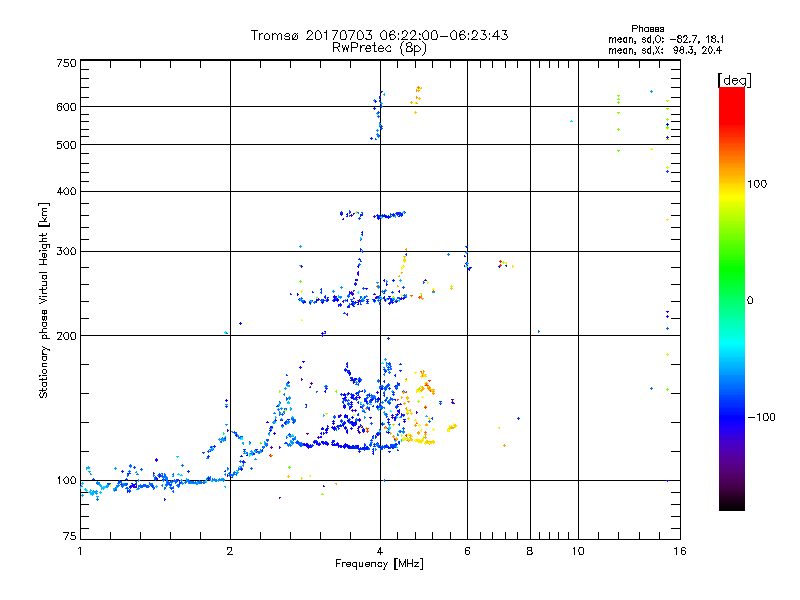Viewport: 800px width, 600px height.
Task: Click the x-axis tick label '8'
Action: 530,551
